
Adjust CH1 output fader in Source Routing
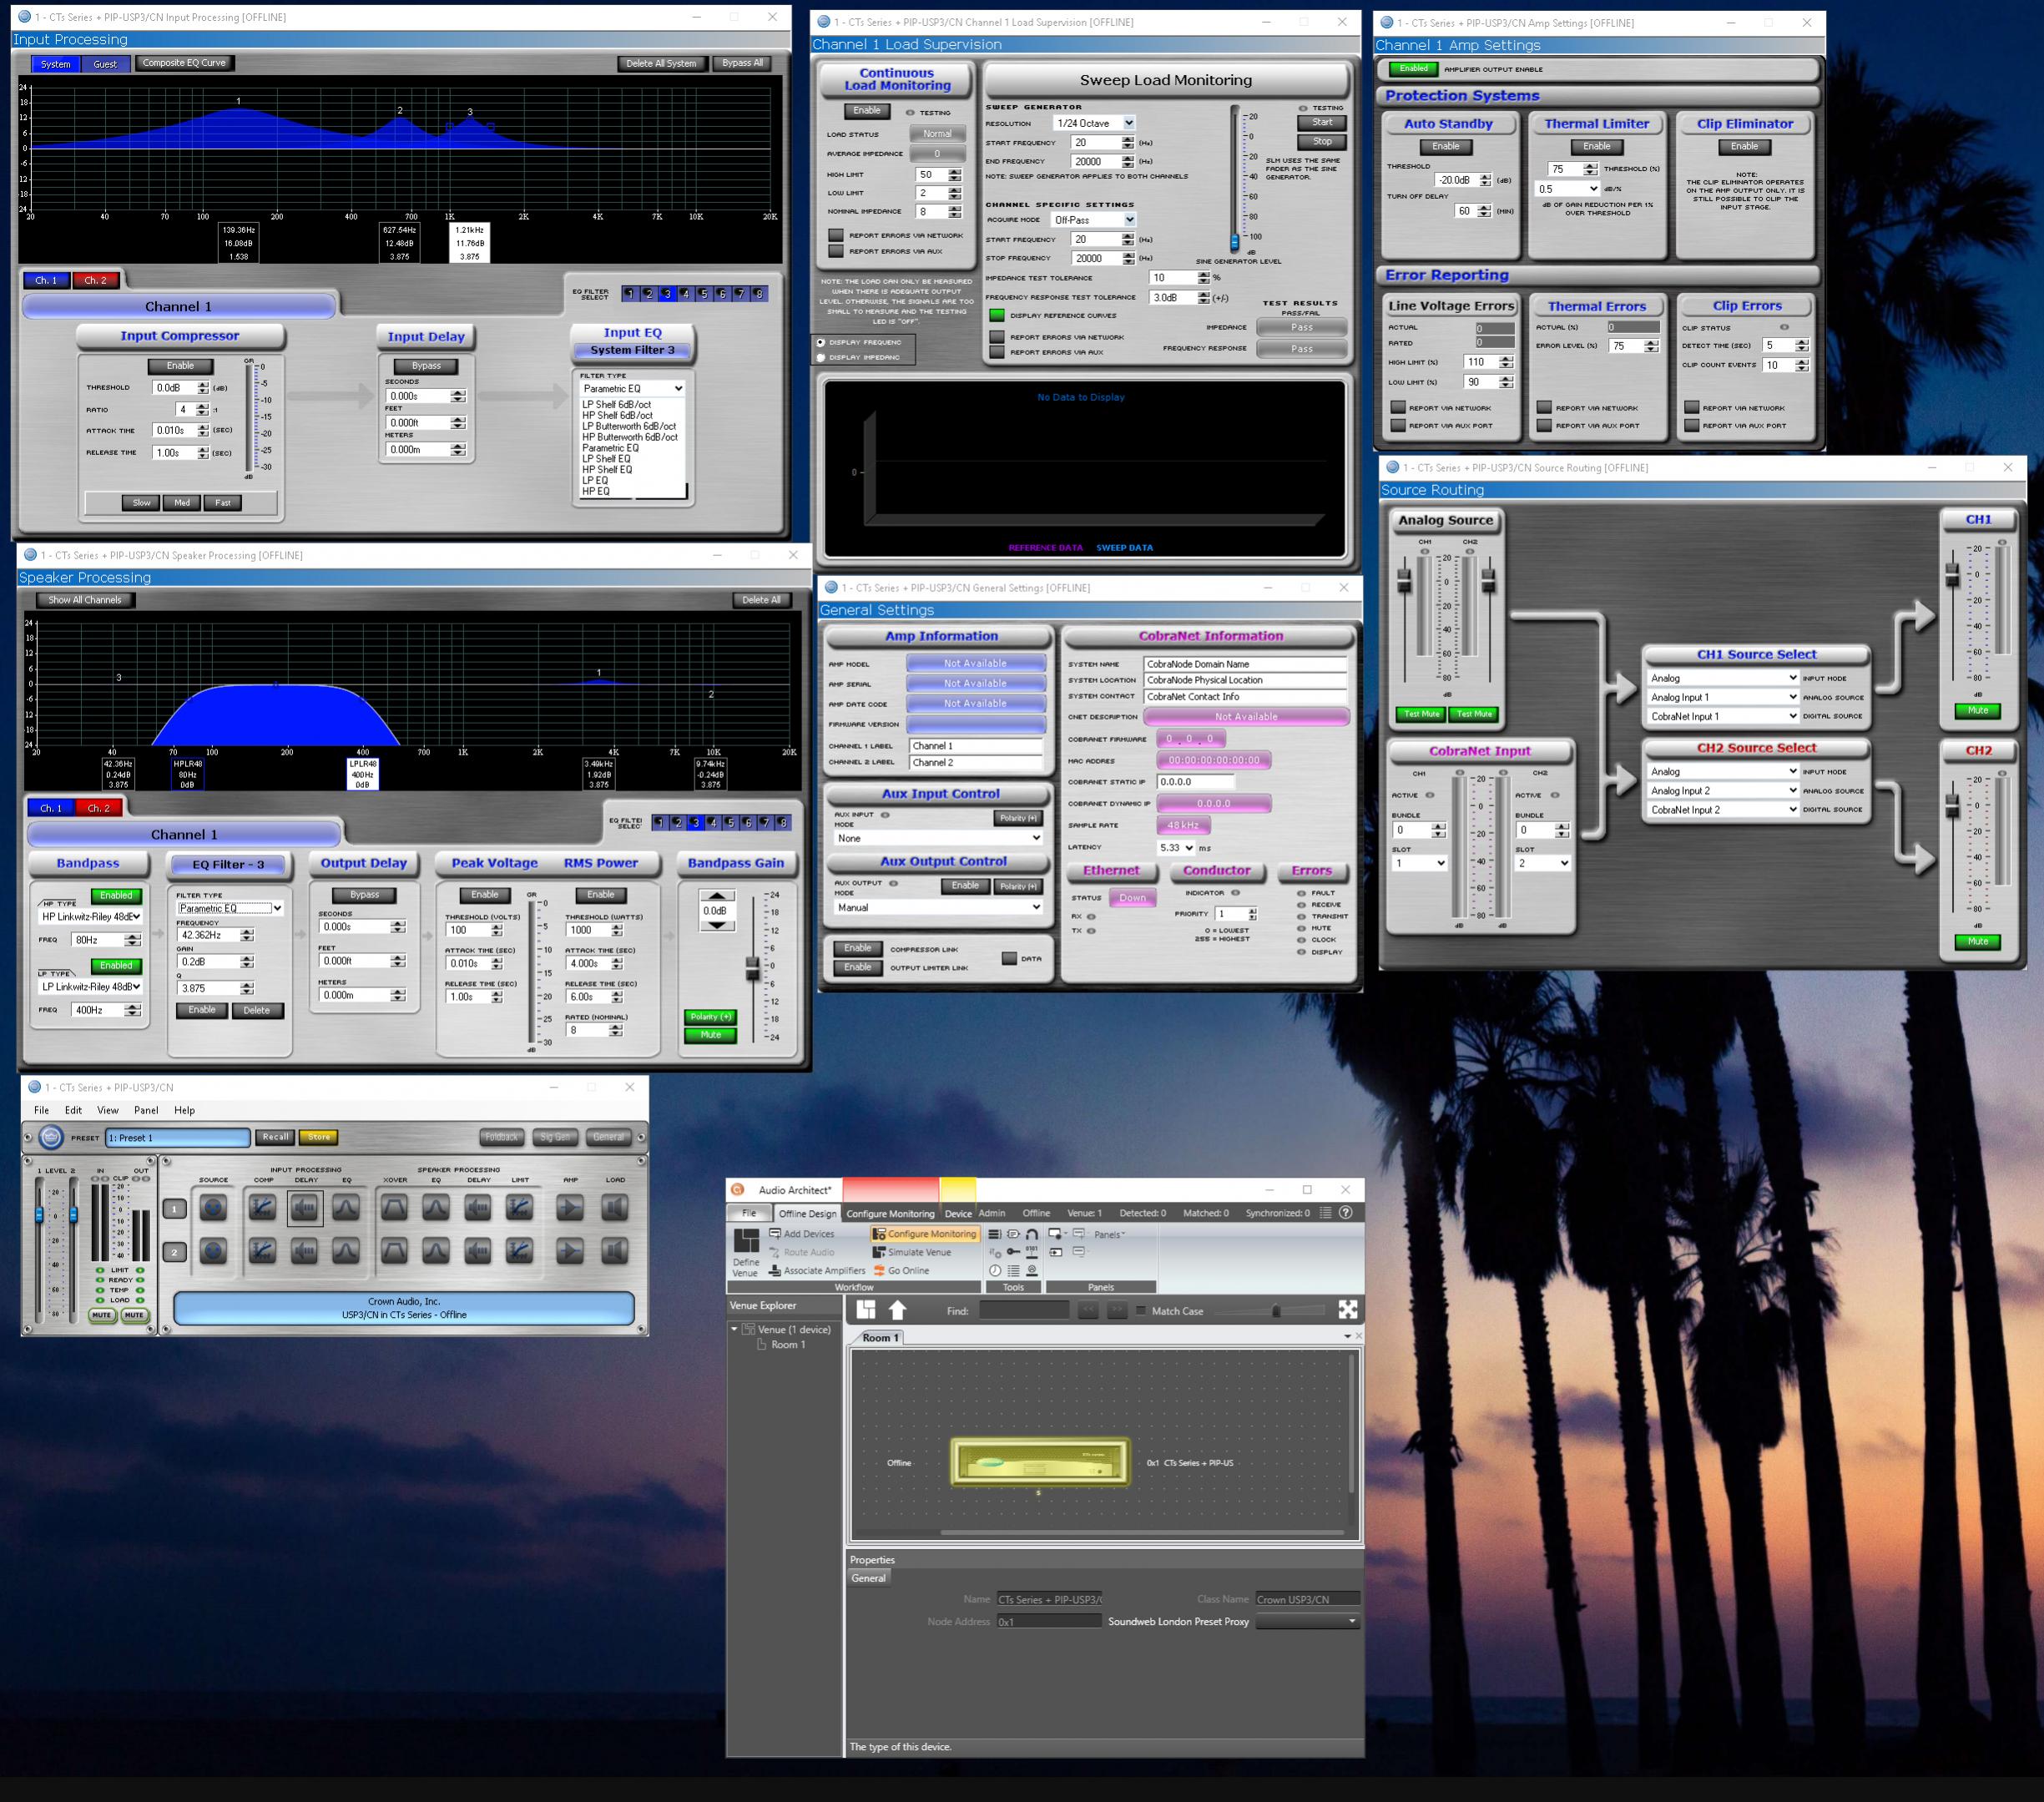pos(1951,575)
